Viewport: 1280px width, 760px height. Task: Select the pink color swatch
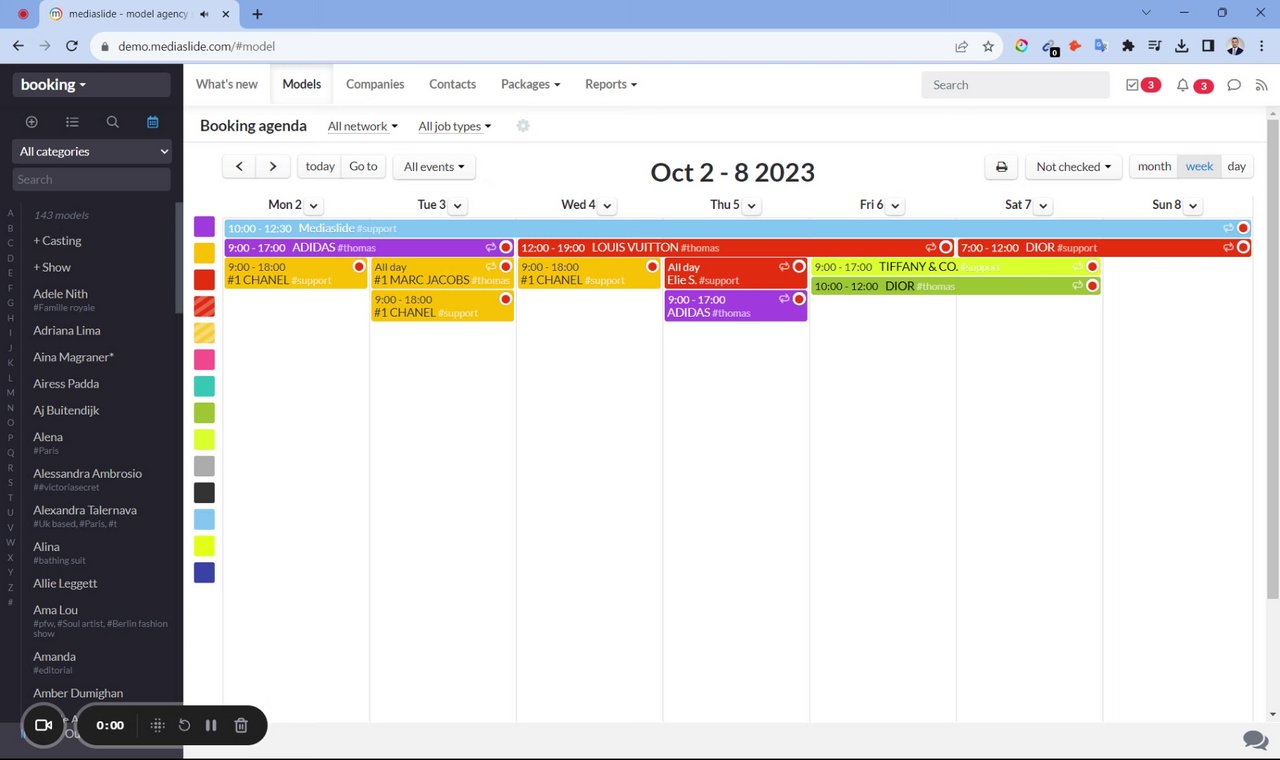[x=204, y=360]
